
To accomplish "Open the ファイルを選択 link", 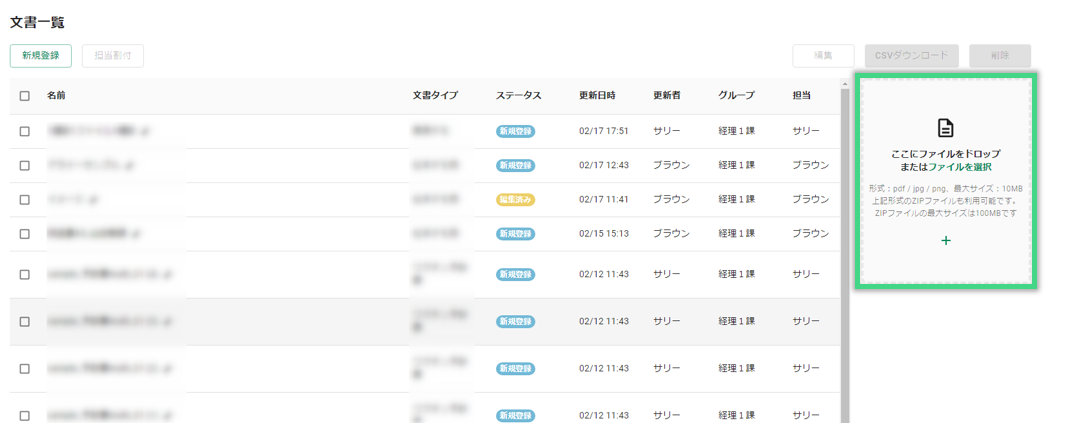I will pos(960,167).
